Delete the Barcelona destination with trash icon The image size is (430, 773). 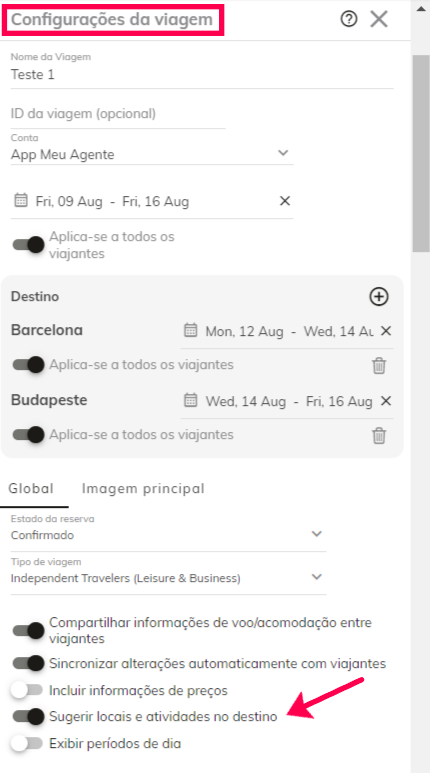[x=379, y=366]
